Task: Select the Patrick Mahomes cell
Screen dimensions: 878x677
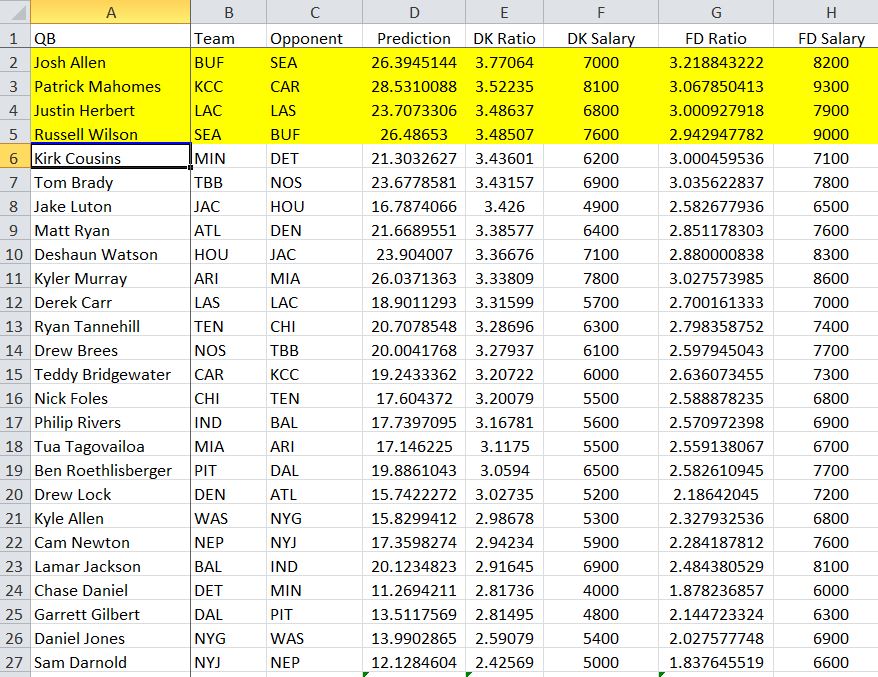Action: pyautogui.click(x=111, y=86)
